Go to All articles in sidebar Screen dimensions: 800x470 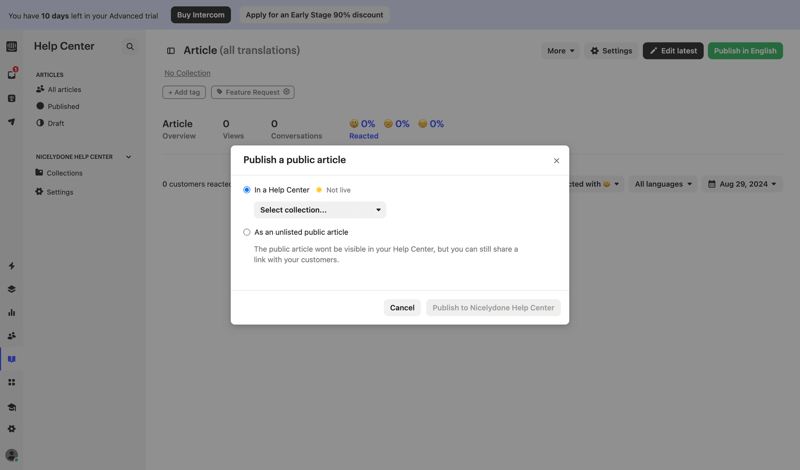click(64, 90)
